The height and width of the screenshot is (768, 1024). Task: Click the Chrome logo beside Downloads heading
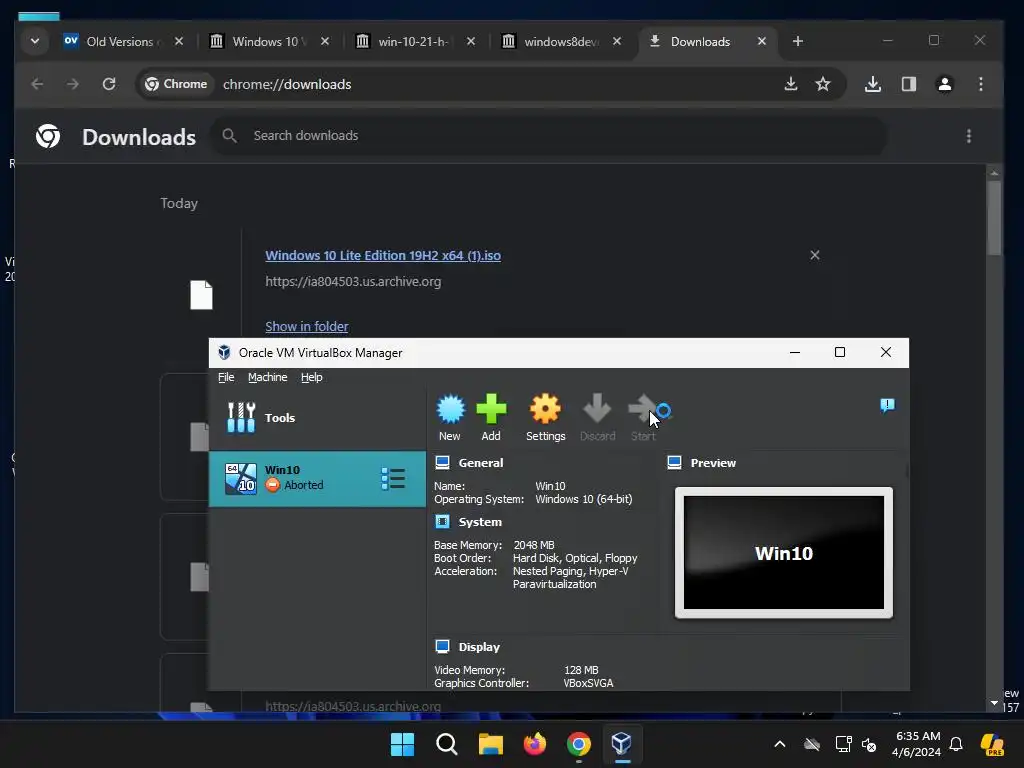48,136
